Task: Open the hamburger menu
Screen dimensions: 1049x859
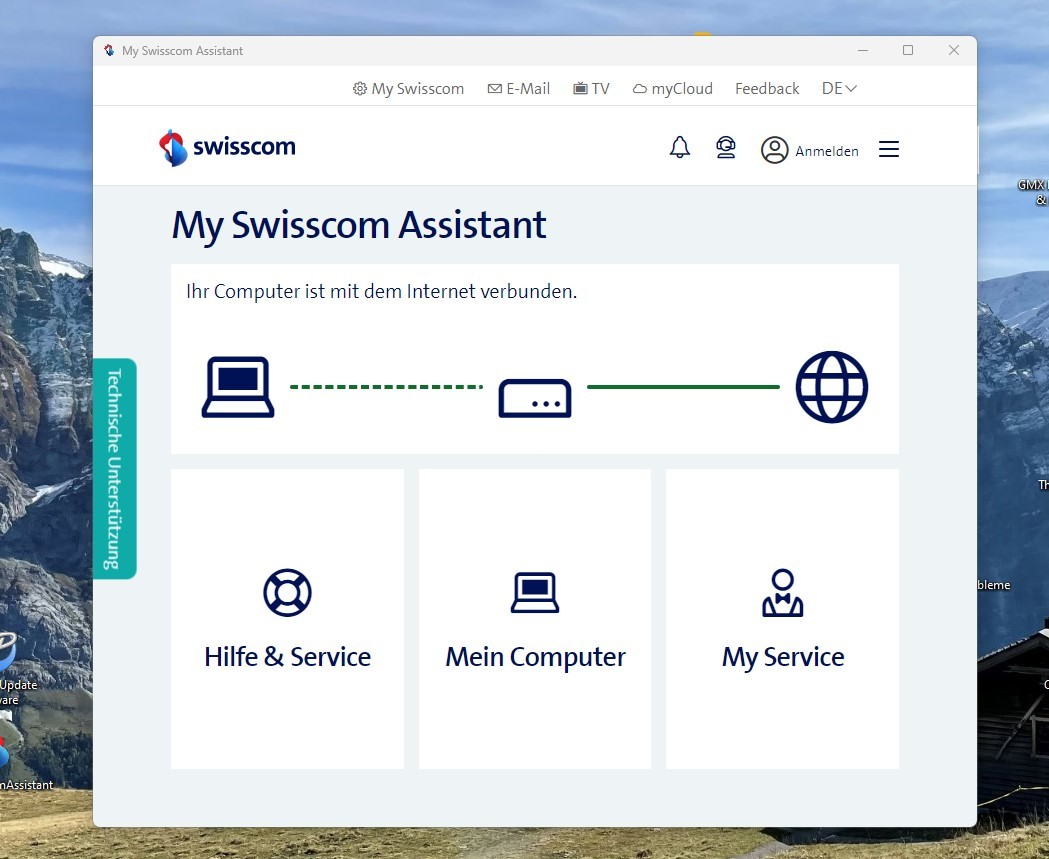Action: [x=888, y=149]
